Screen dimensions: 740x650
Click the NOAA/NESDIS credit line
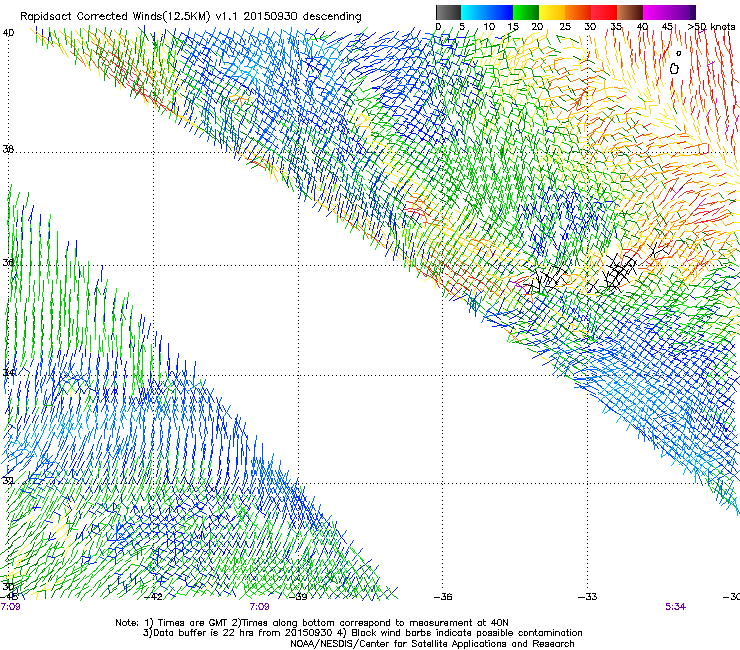coord(432,643)
